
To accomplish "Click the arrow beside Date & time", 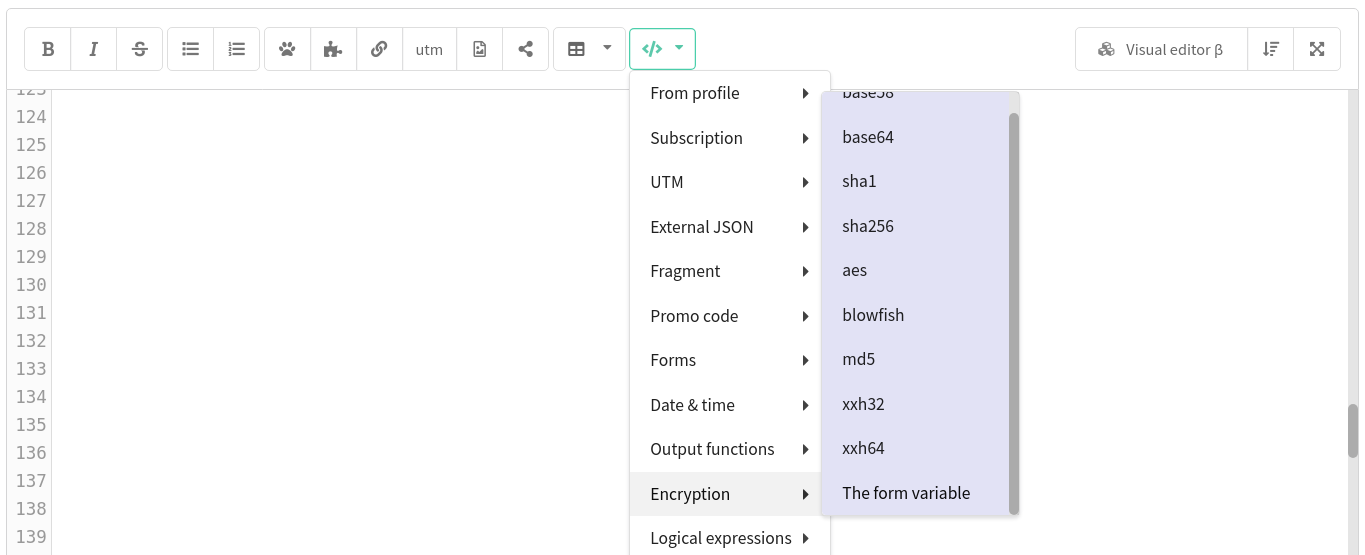I will pos(805,405).
